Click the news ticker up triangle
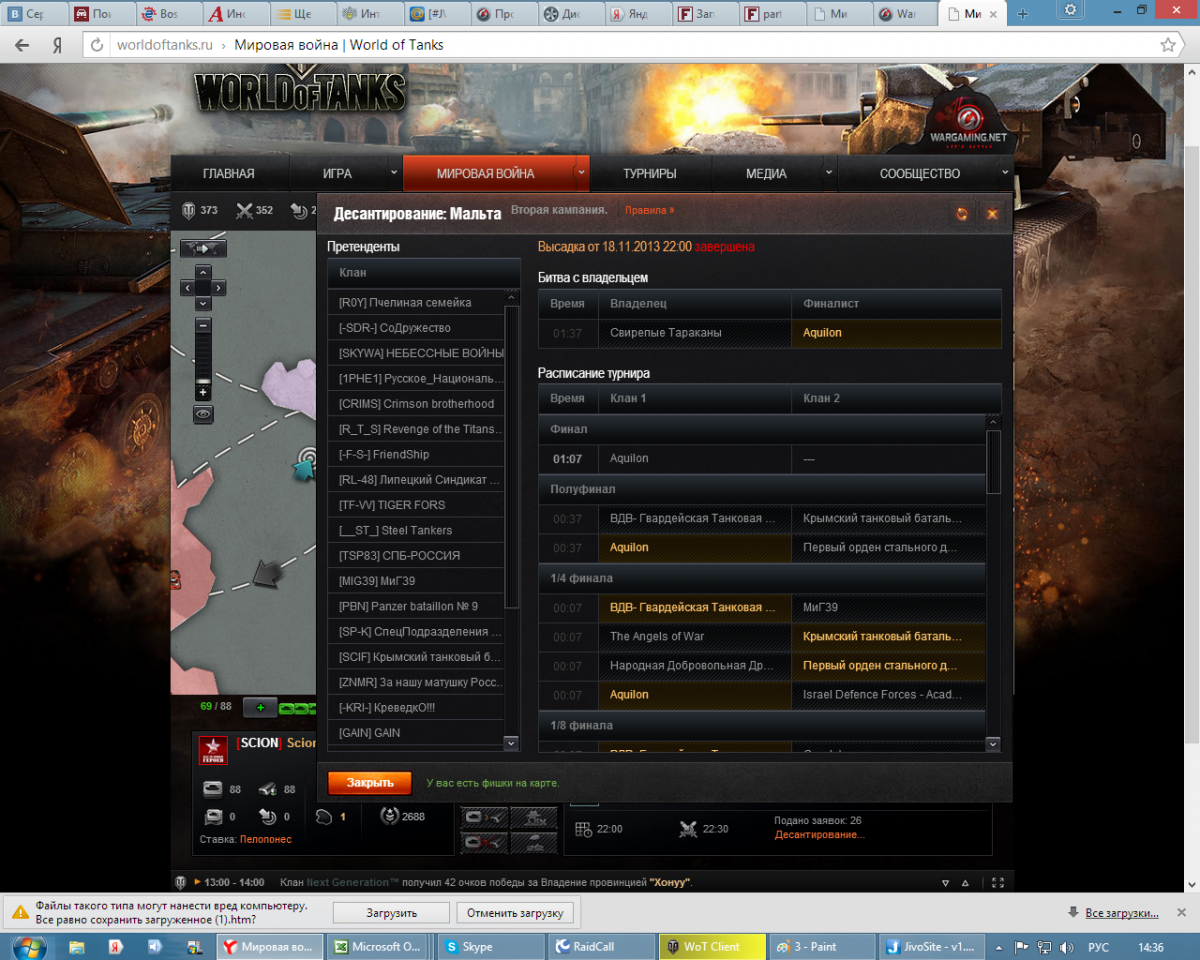The height and width of the screenshot is (960, 1200). (965, 883)
